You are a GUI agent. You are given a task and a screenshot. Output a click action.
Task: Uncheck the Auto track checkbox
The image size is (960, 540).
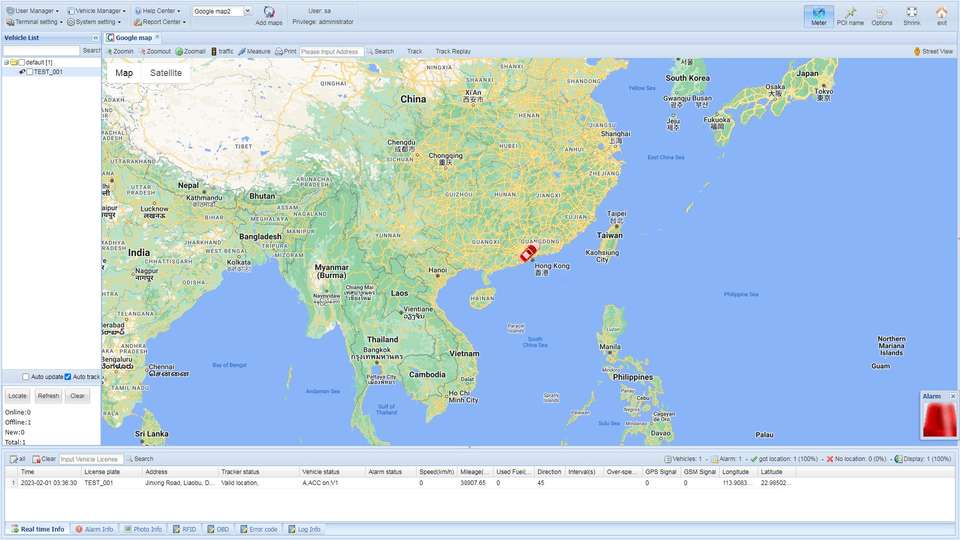pos(68,377)
